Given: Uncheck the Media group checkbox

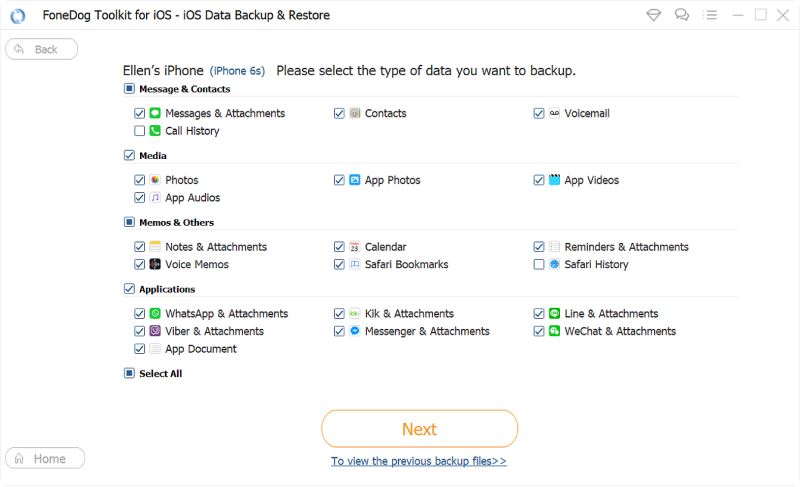Looking at the screenshot, I should 129,156.
